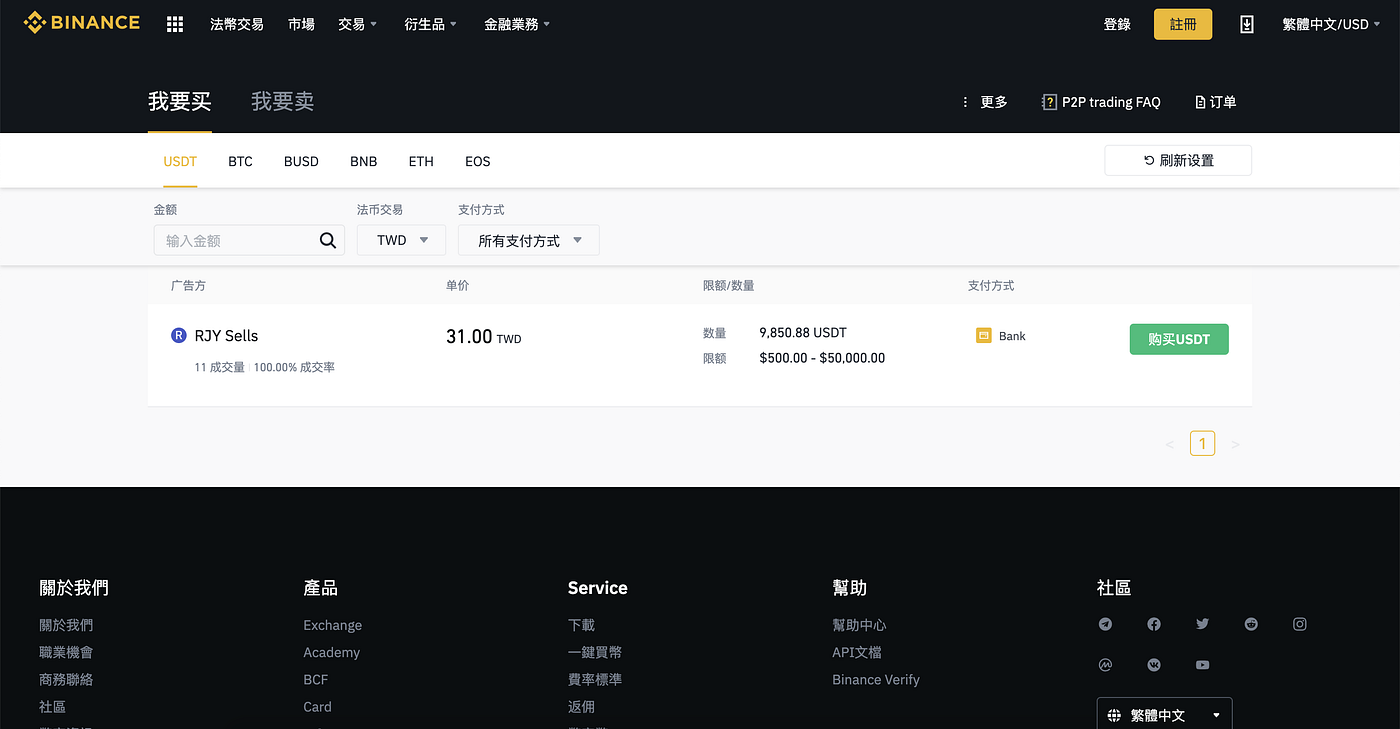Open the Telegram community link

[x=1105, y=624]
